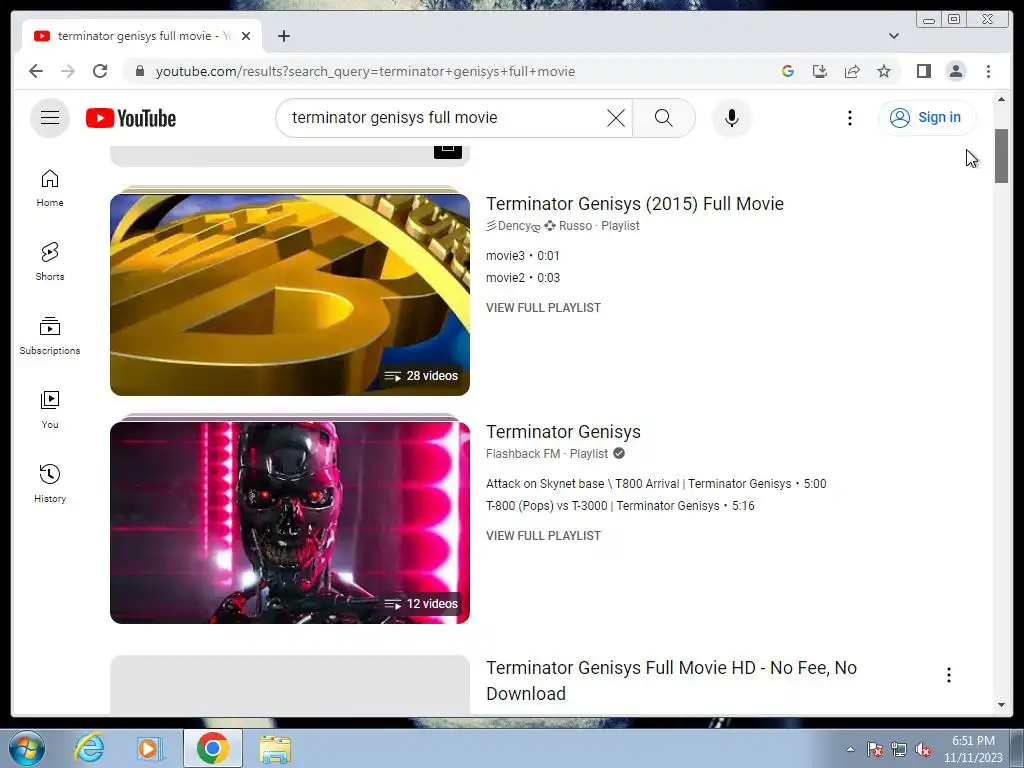Launch Internet Explorer from taskbar

[x=89, y=748]
